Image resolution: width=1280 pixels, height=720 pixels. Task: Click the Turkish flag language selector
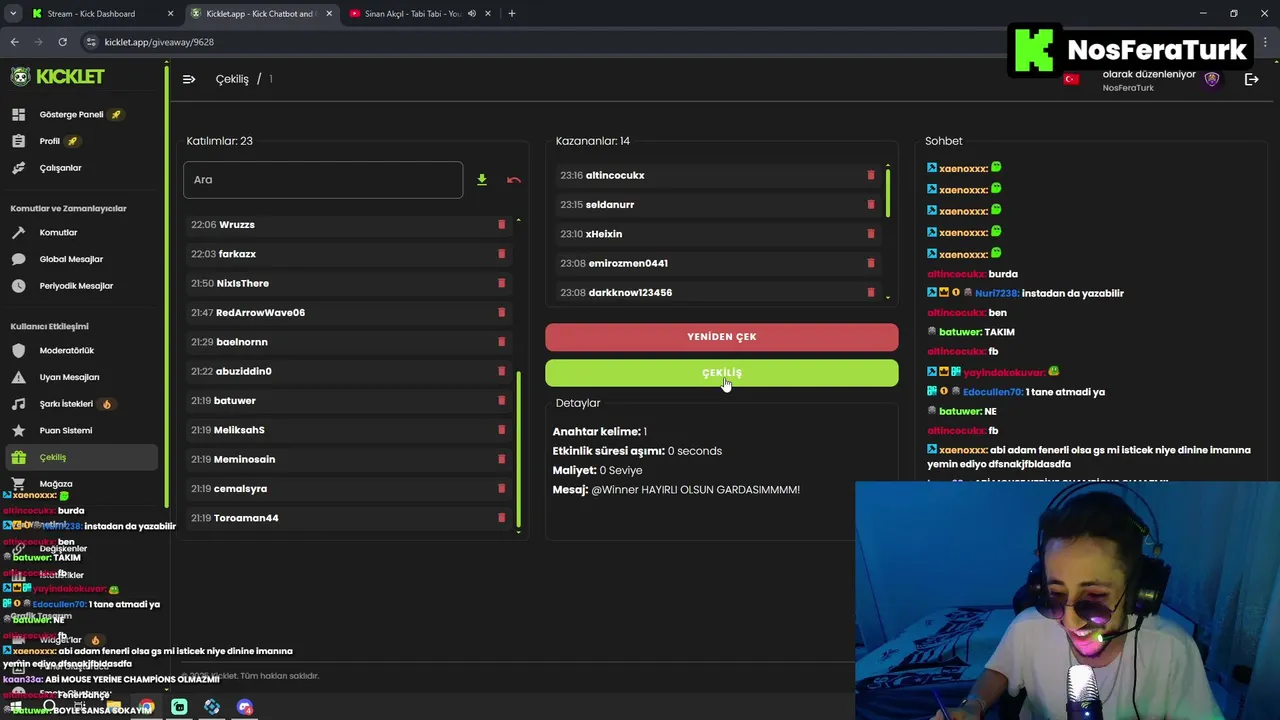[x=1071, y=79]
